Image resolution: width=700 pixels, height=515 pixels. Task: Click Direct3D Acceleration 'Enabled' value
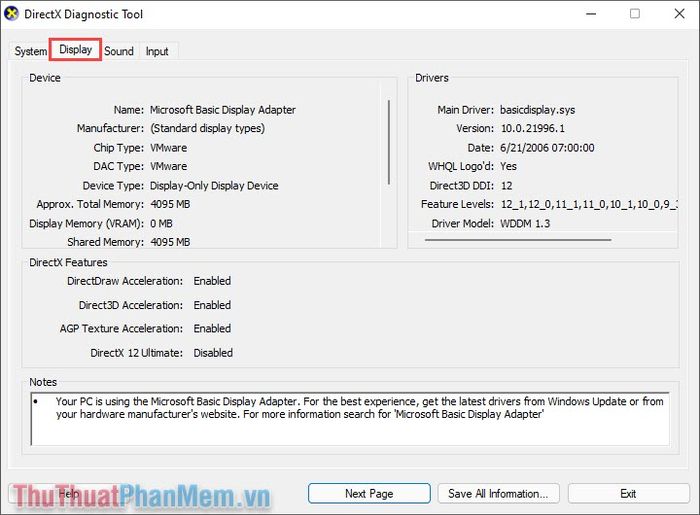point(212,305)
